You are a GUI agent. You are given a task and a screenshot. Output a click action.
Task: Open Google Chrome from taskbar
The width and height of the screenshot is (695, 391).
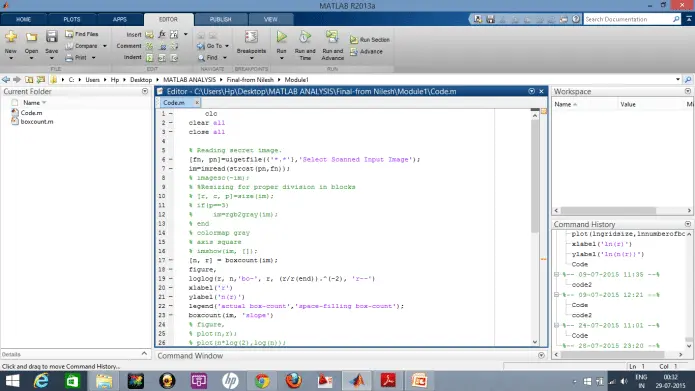point(262,381)
